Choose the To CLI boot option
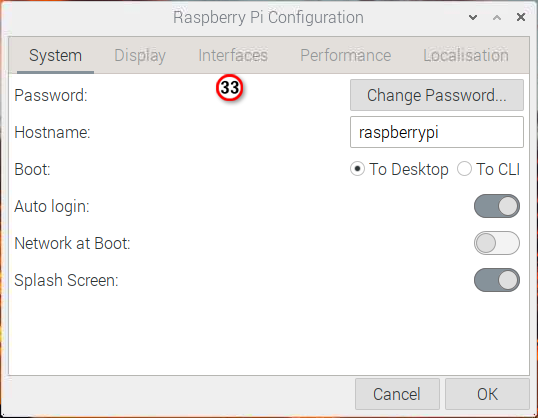Screen dimensions: 538x418 pos(489,169)
